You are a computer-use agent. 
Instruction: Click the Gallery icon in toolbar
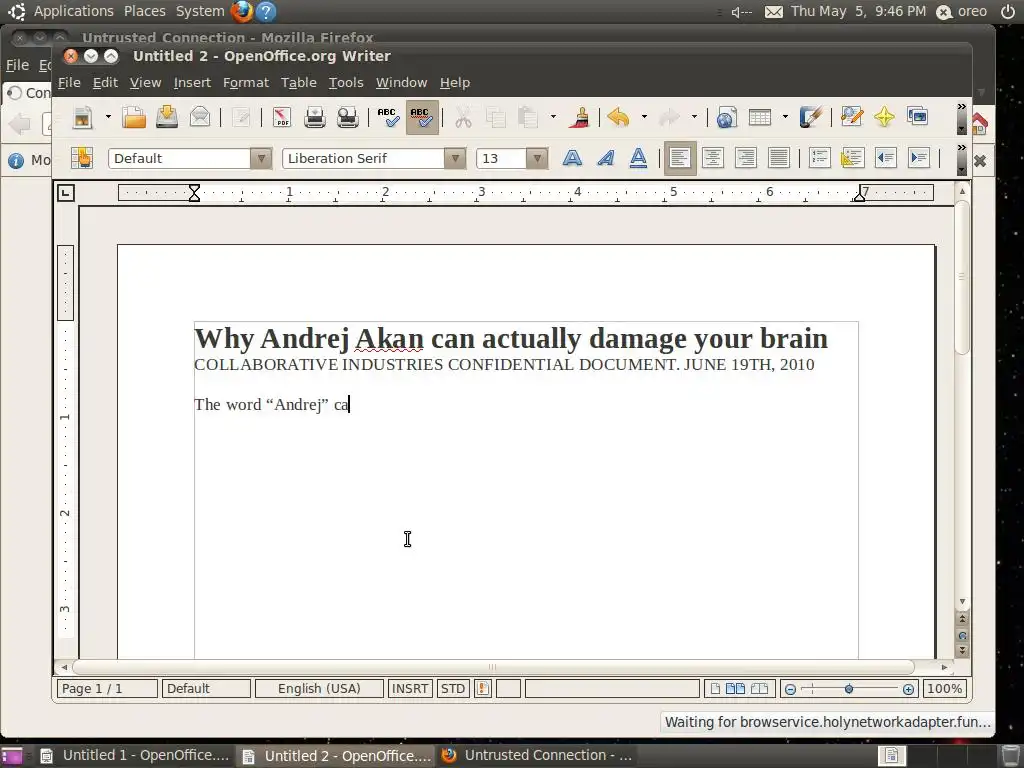(918, 116)
